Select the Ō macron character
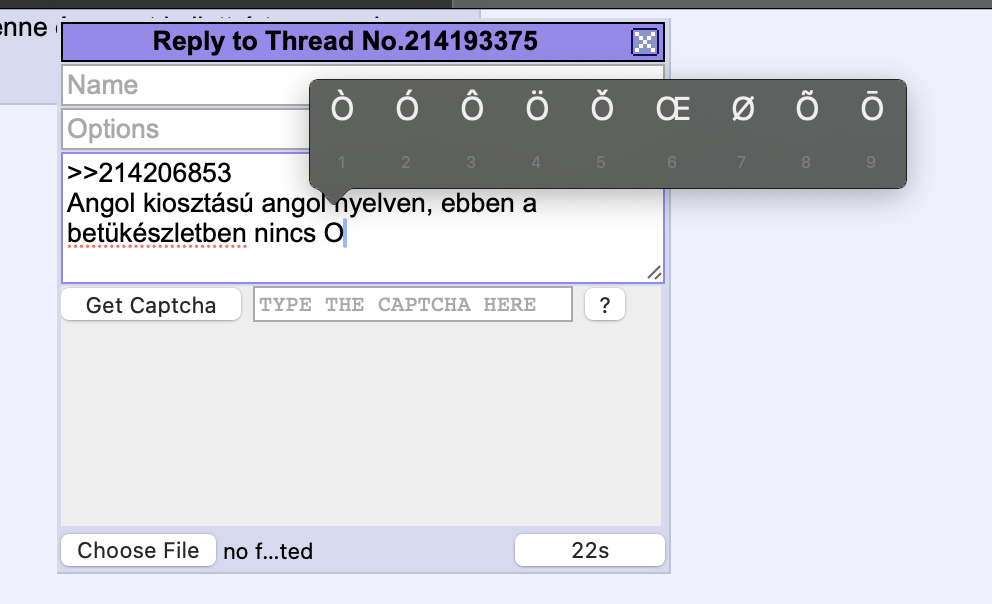The height and width of the screenshot is (604, 992). pos(872,107)
